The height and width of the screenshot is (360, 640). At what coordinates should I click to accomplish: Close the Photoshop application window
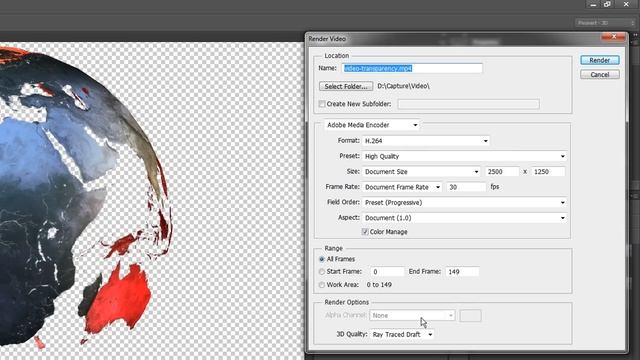point(626,4)
